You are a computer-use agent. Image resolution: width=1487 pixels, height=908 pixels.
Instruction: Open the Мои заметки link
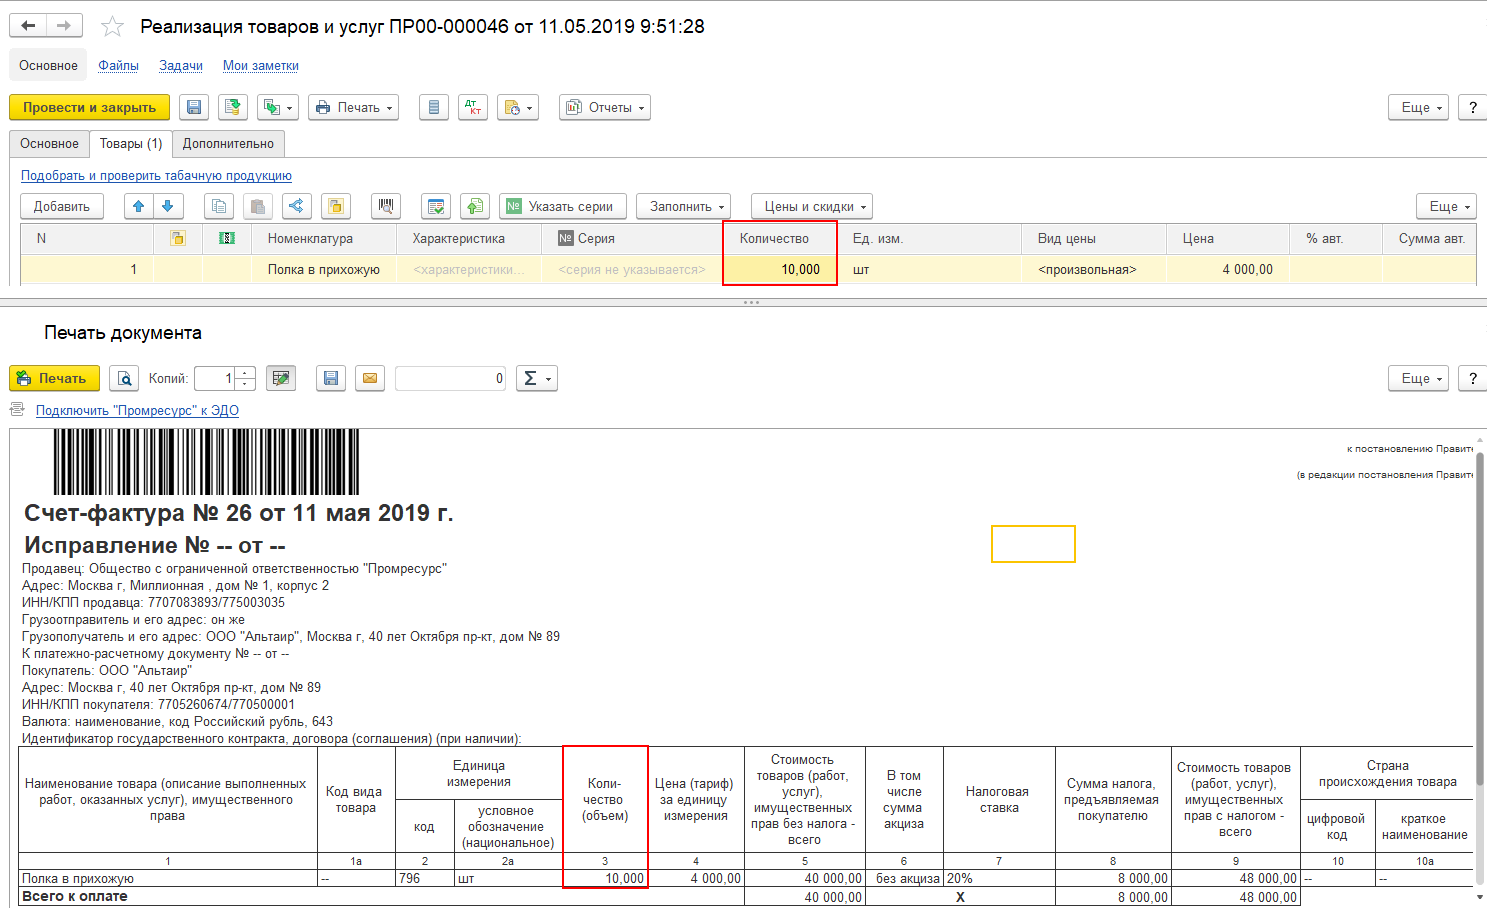261,65
